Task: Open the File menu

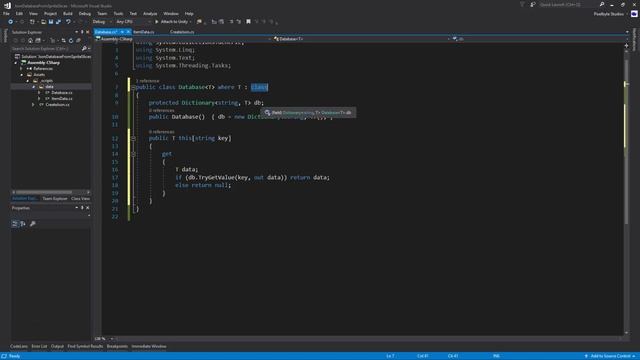Action: pos(6,13)
